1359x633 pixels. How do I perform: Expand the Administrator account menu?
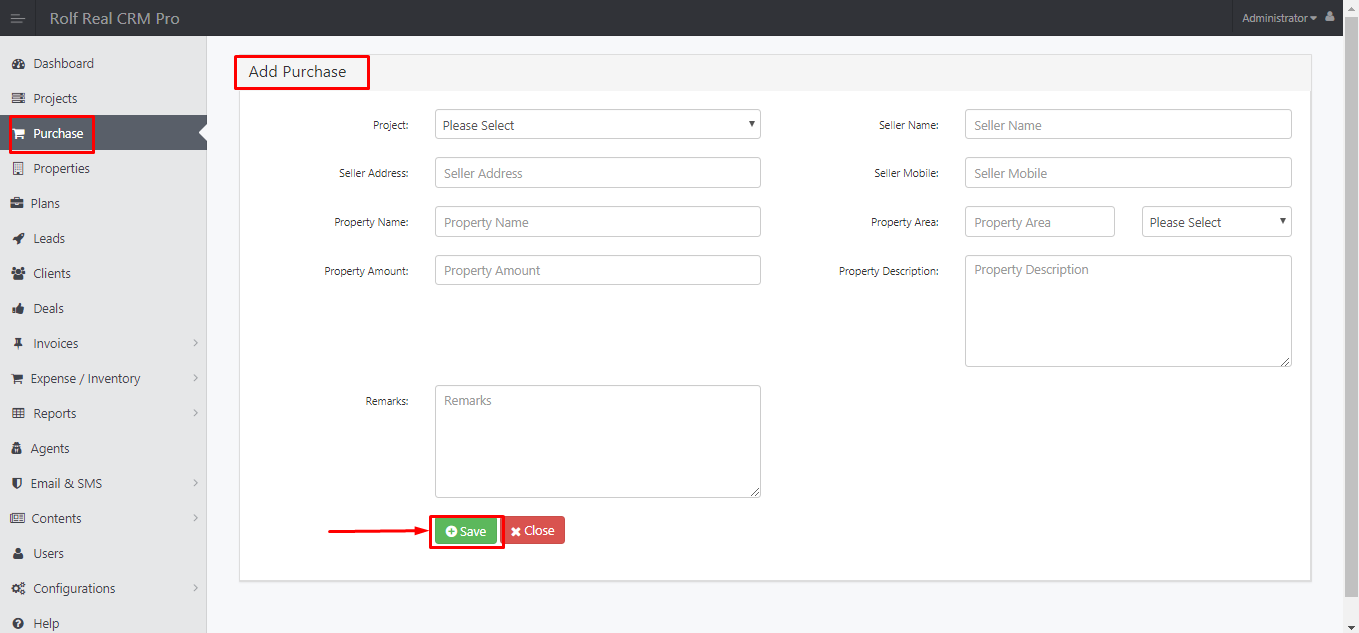point(1279,18)
